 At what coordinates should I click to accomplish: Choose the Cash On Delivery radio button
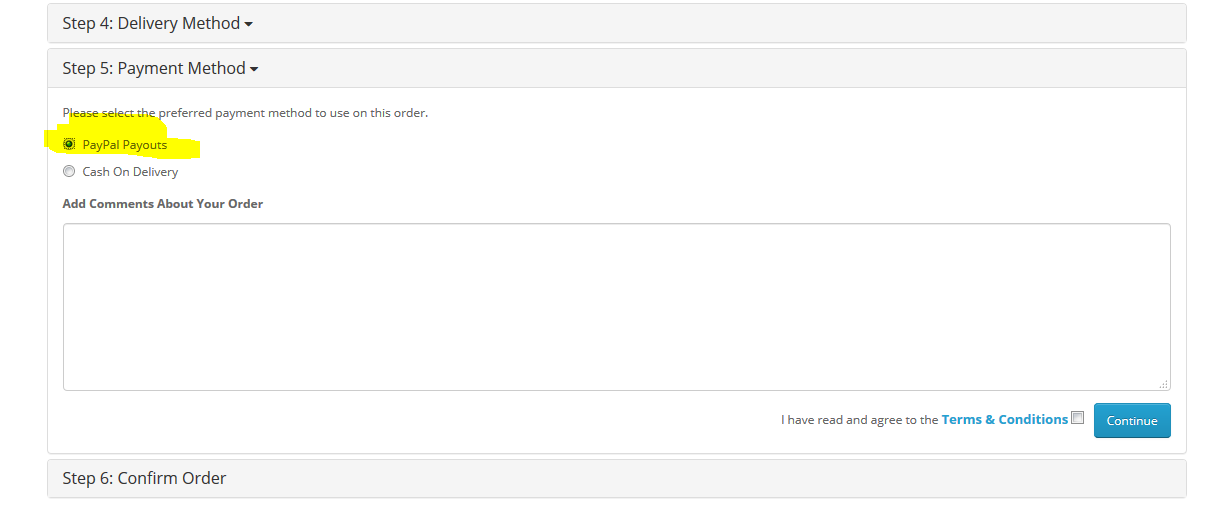(x=69, y=171)
